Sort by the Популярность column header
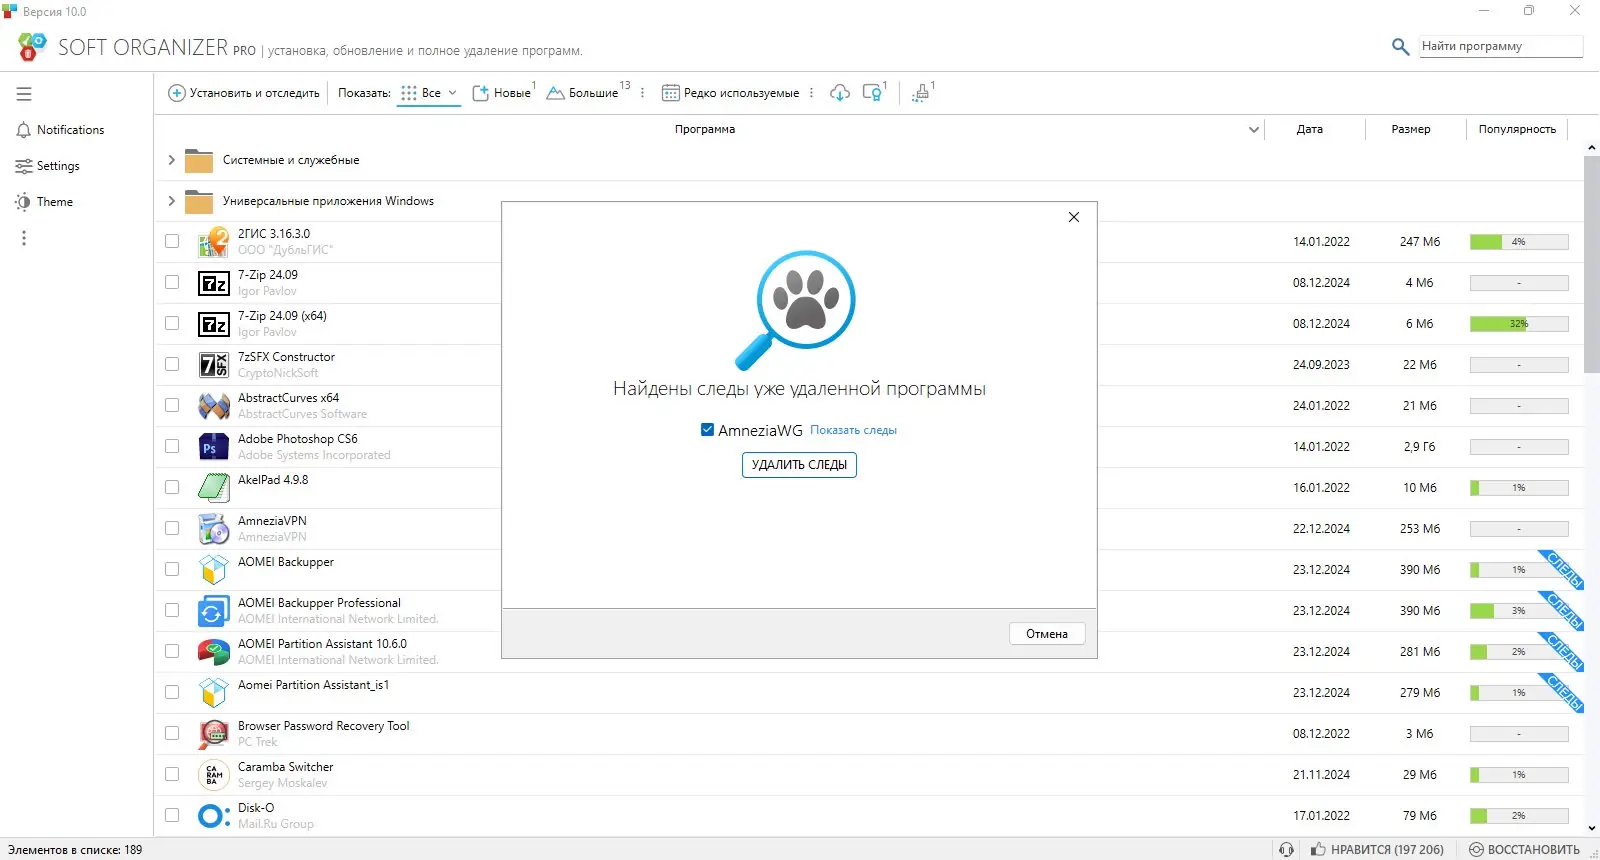The height and width of the screenshot is (860, 1600). pos(1517,129)
